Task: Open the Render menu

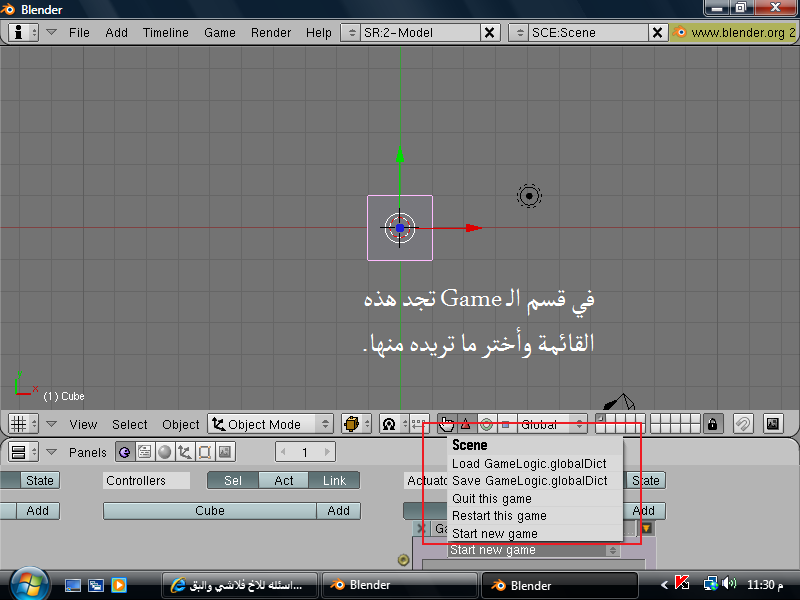Action: coord(271,33)
